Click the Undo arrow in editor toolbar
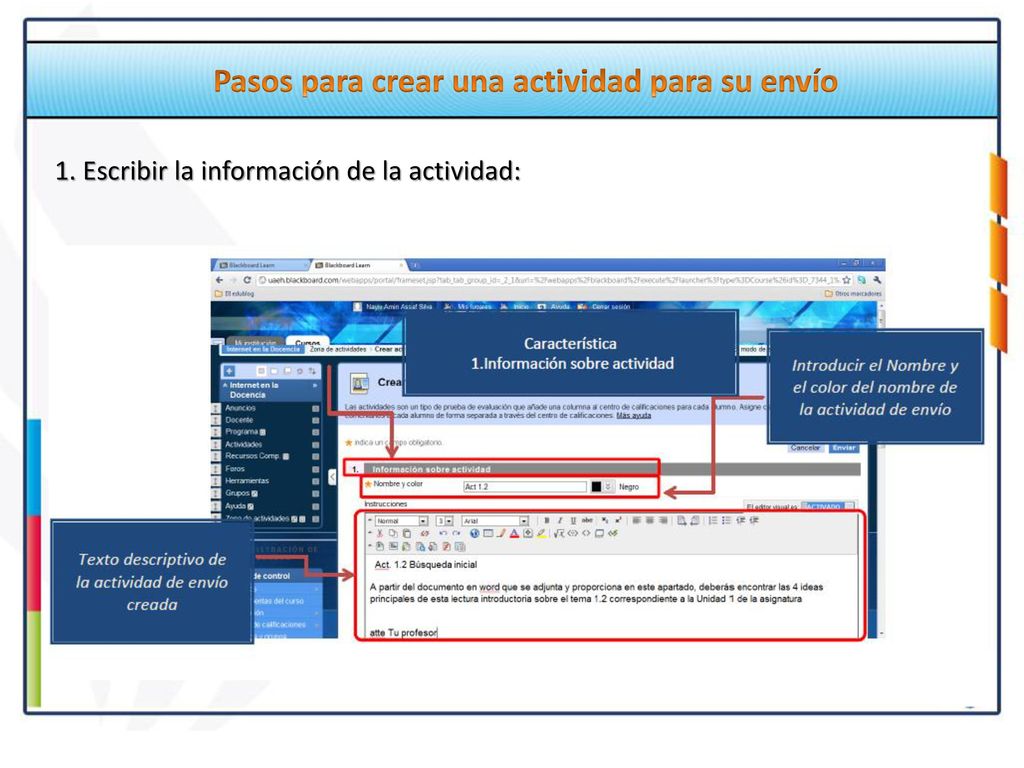 (x=443, y=534)
